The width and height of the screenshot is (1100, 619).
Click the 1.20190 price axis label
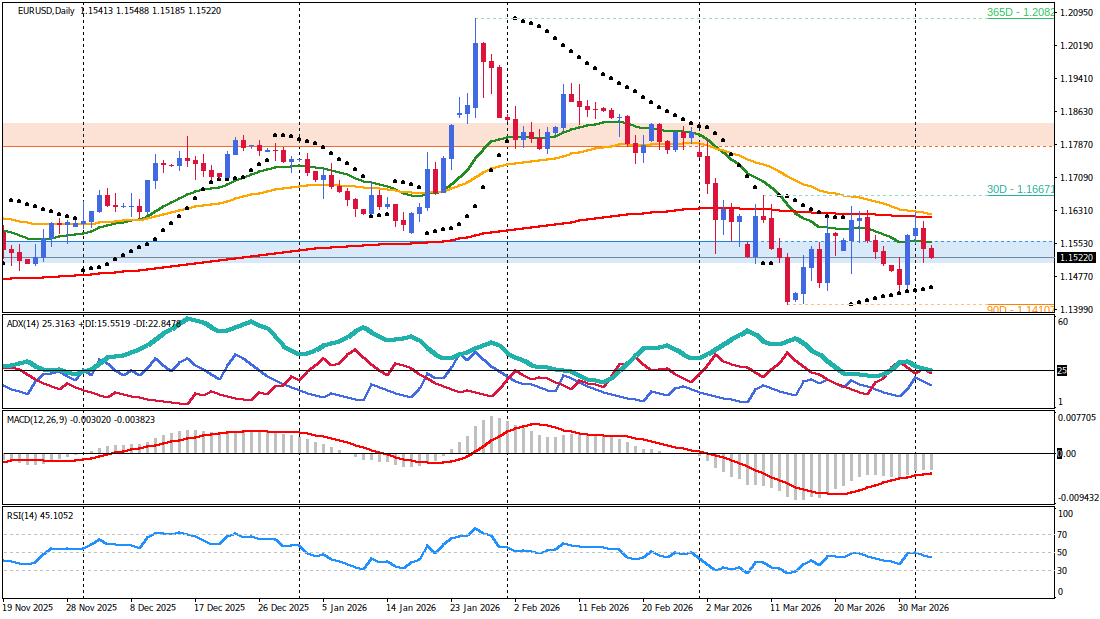pos(1077,46)
